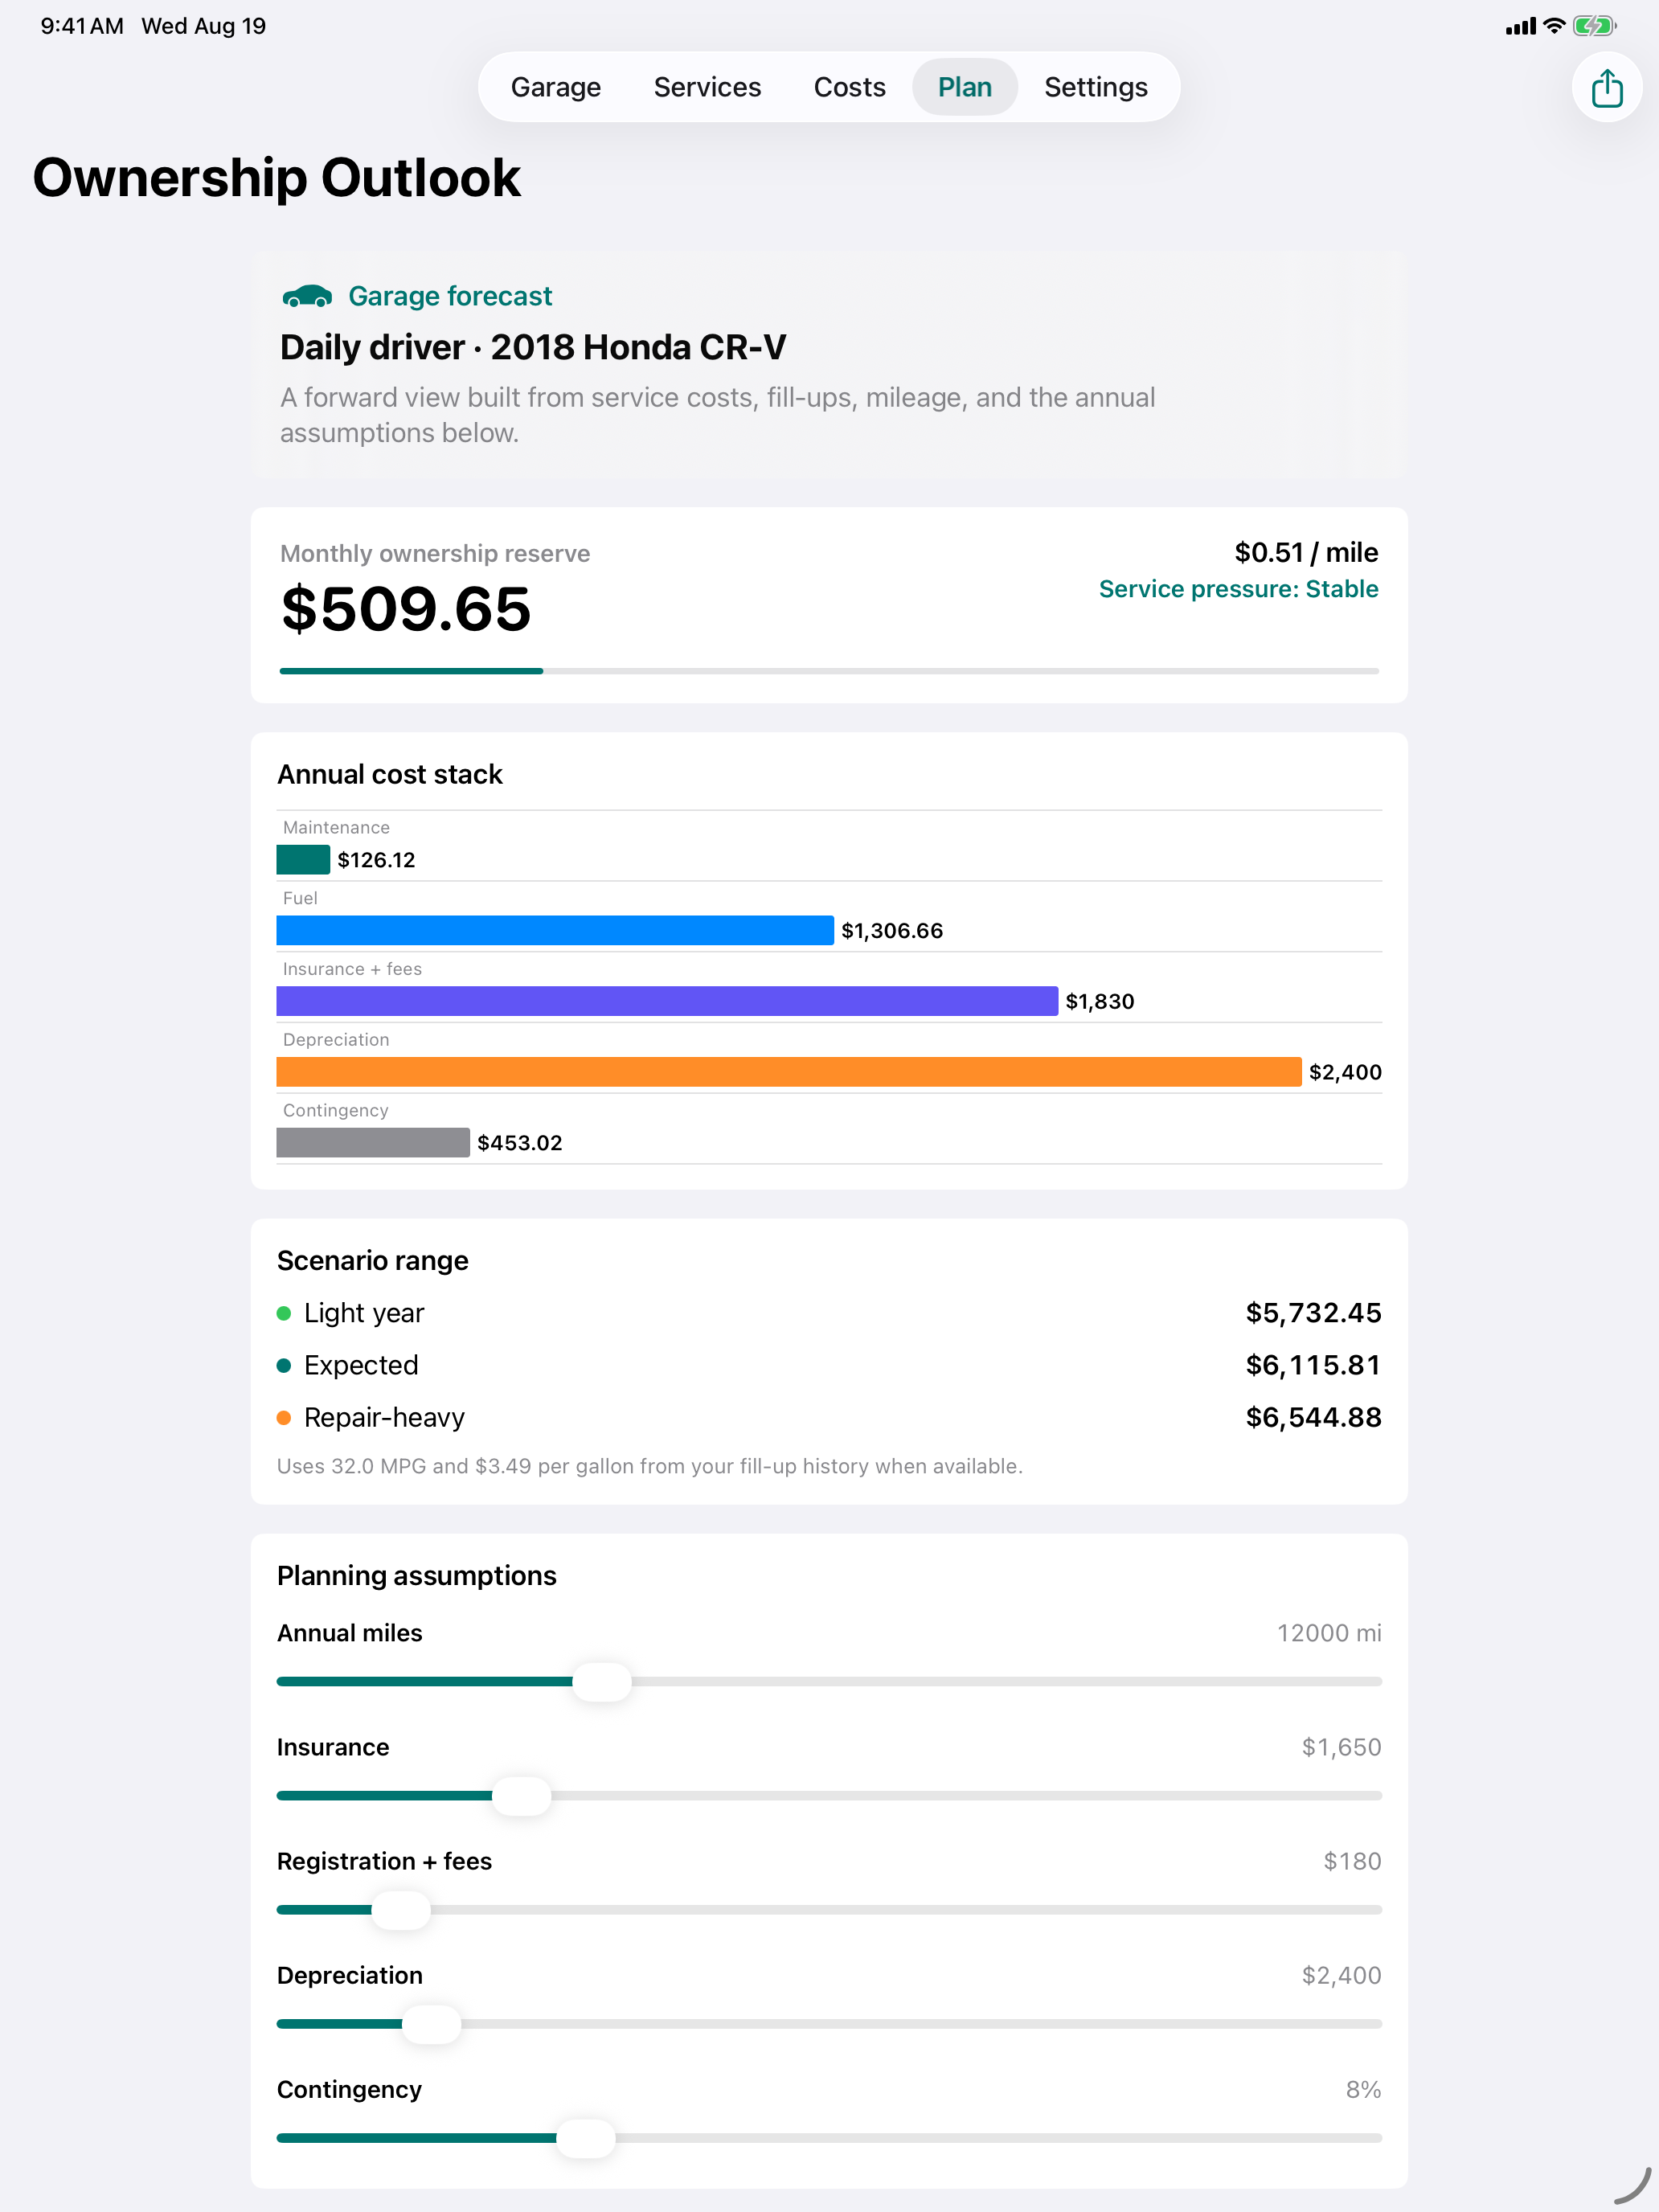This screenshot has width=1659, height=2212.
Task: Click the Garage forecast label
Action: (450, 296)
